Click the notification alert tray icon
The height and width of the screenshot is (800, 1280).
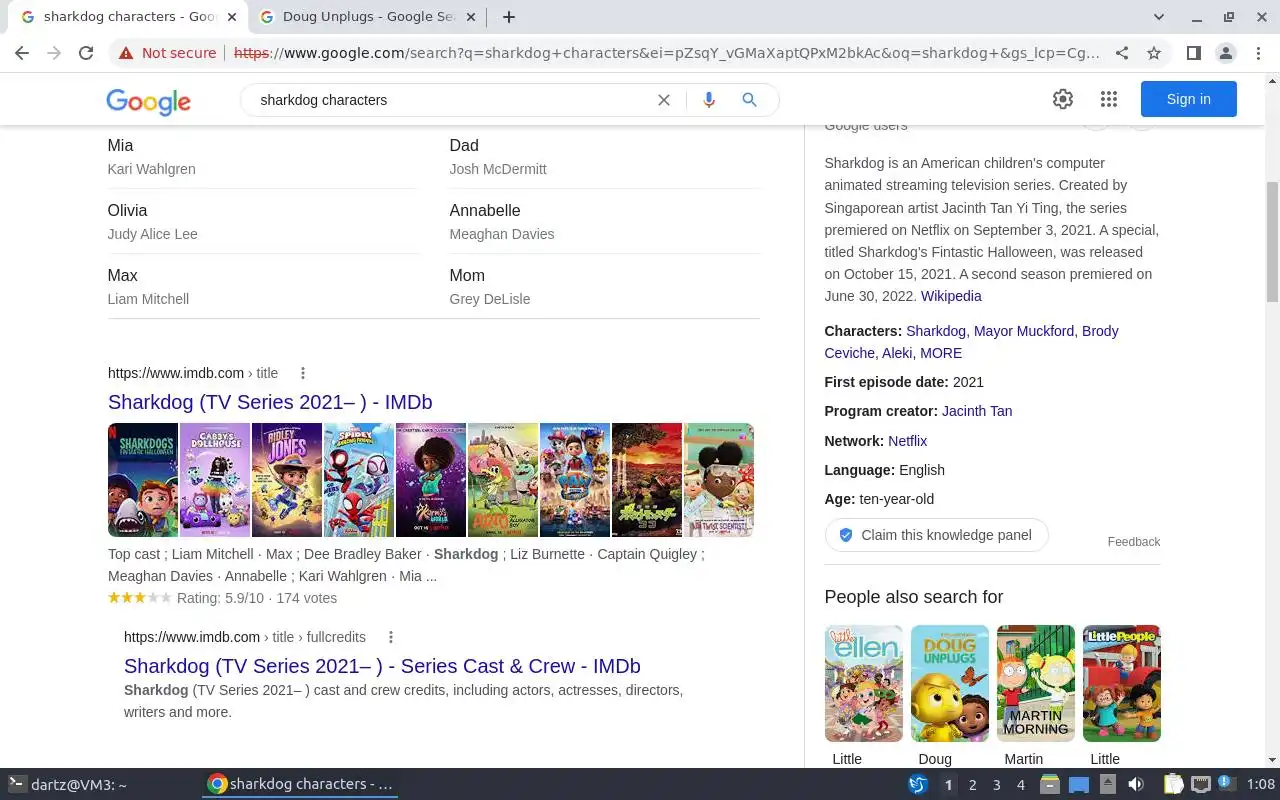pyautogui.click(x=1226, y=784)
